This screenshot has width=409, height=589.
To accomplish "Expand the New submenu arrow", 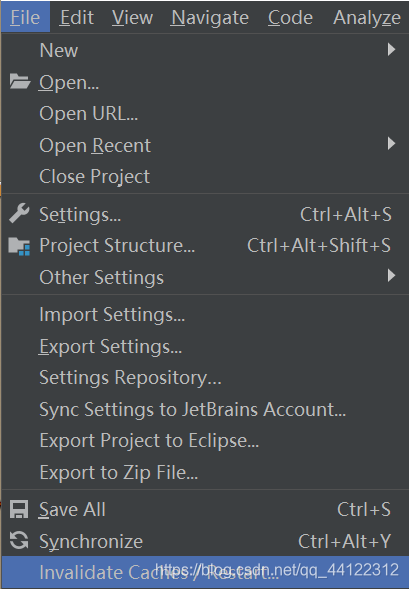I will click(x=391, y=50).
